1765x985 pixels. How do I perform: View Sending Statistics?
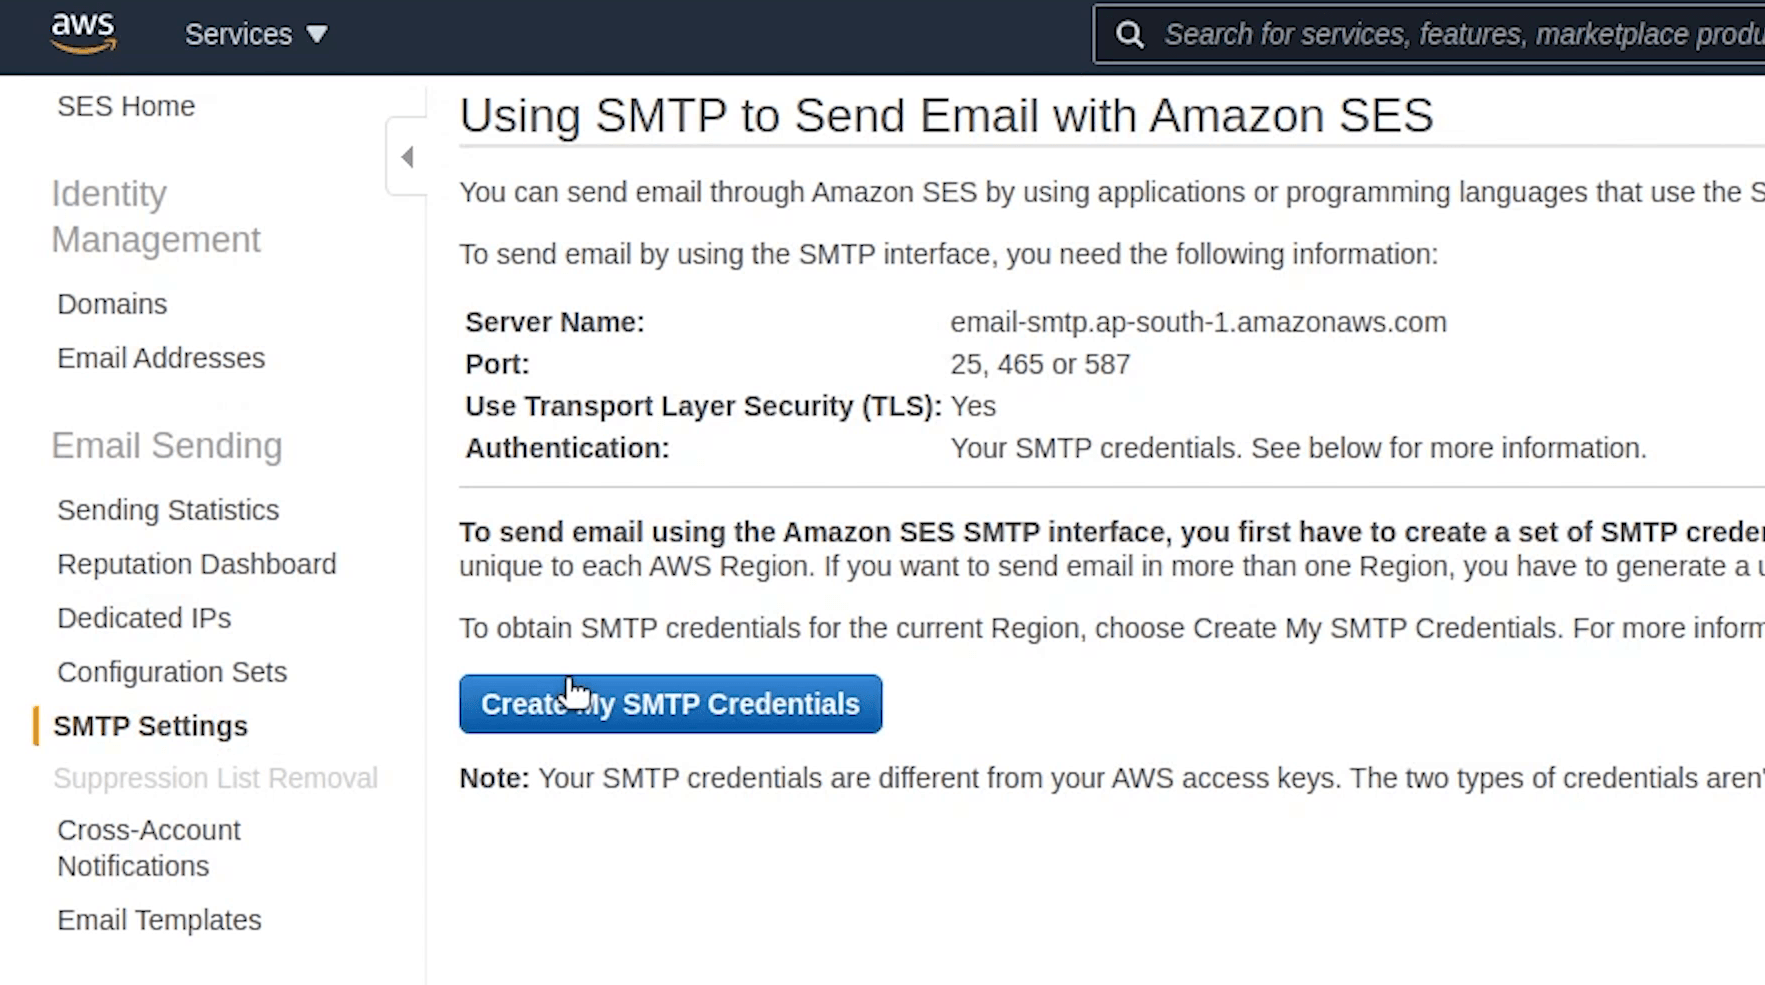(x=168, y=510)
